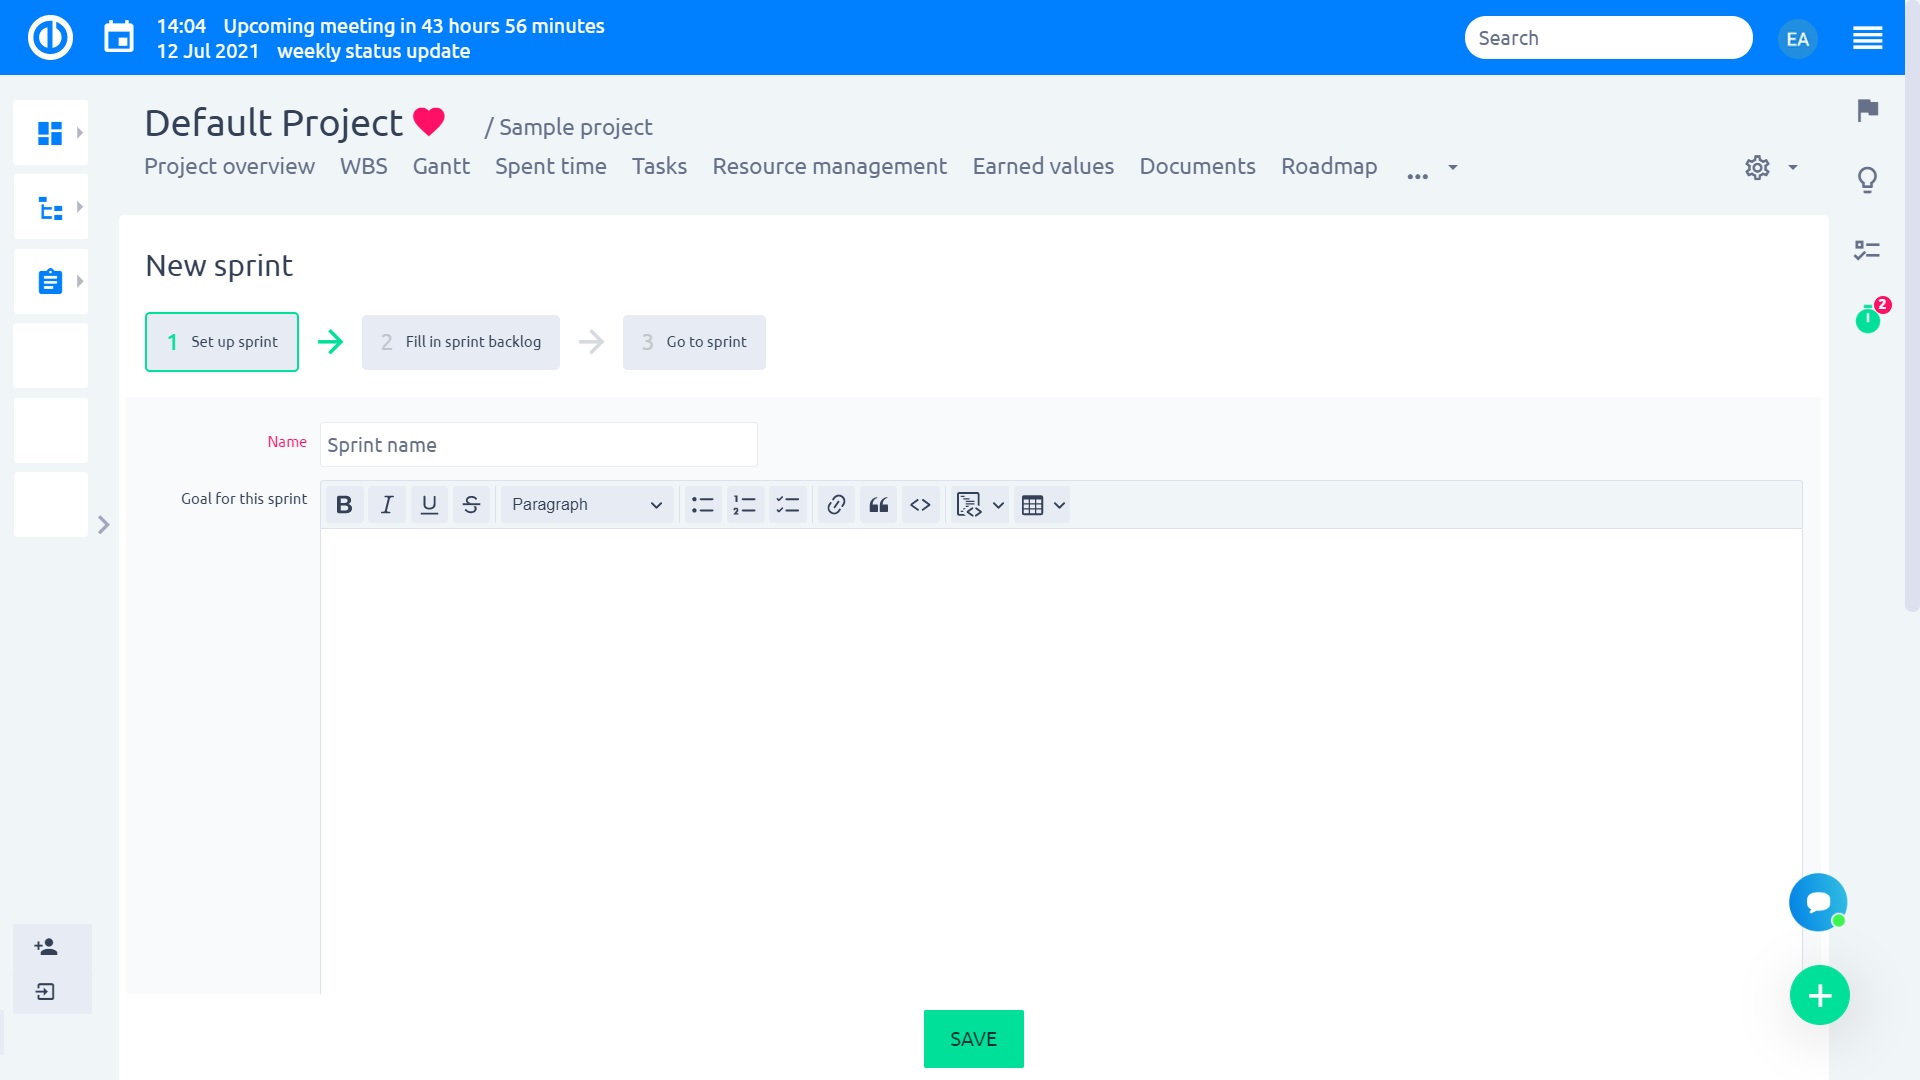Open the timer icon with badge 2
This screenshot has height=1080, width=1920.
1868,318
